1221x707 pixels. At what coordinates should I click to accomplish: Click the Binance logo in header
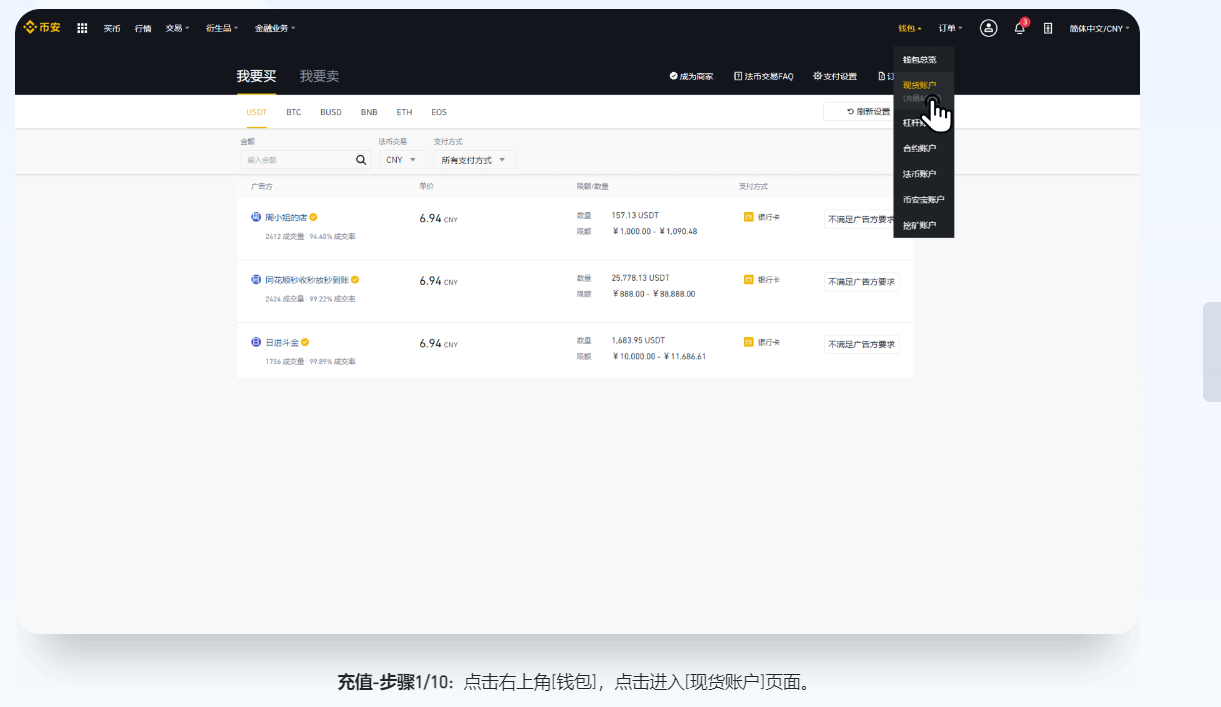tap(42, 28)
